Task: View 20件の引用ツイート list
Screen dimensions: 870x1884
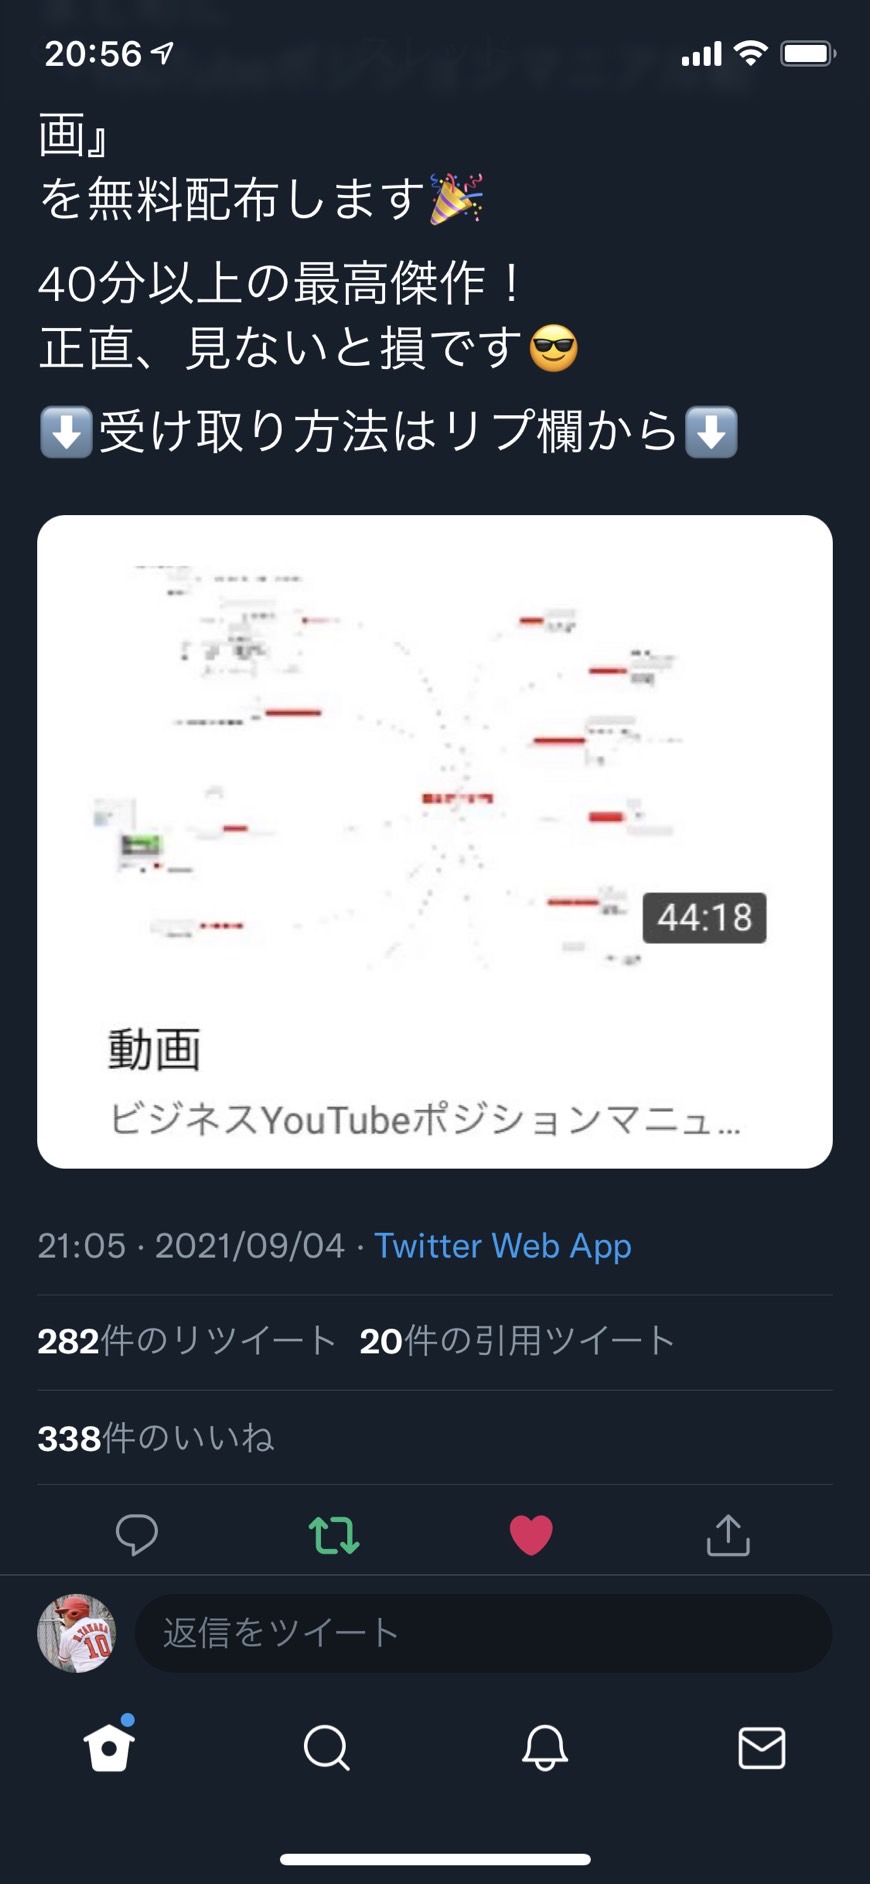Action: 517,1341
